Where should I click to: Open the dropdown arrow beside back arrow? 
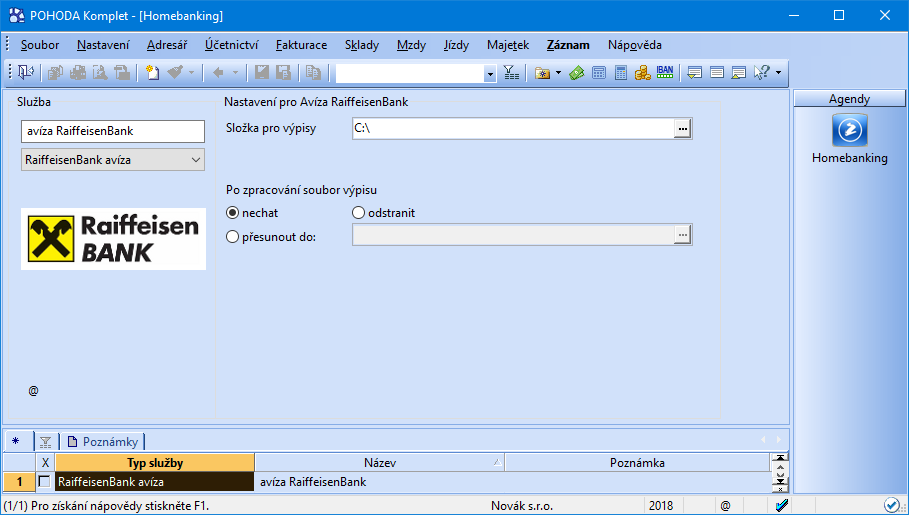click(x=235, y=72)
